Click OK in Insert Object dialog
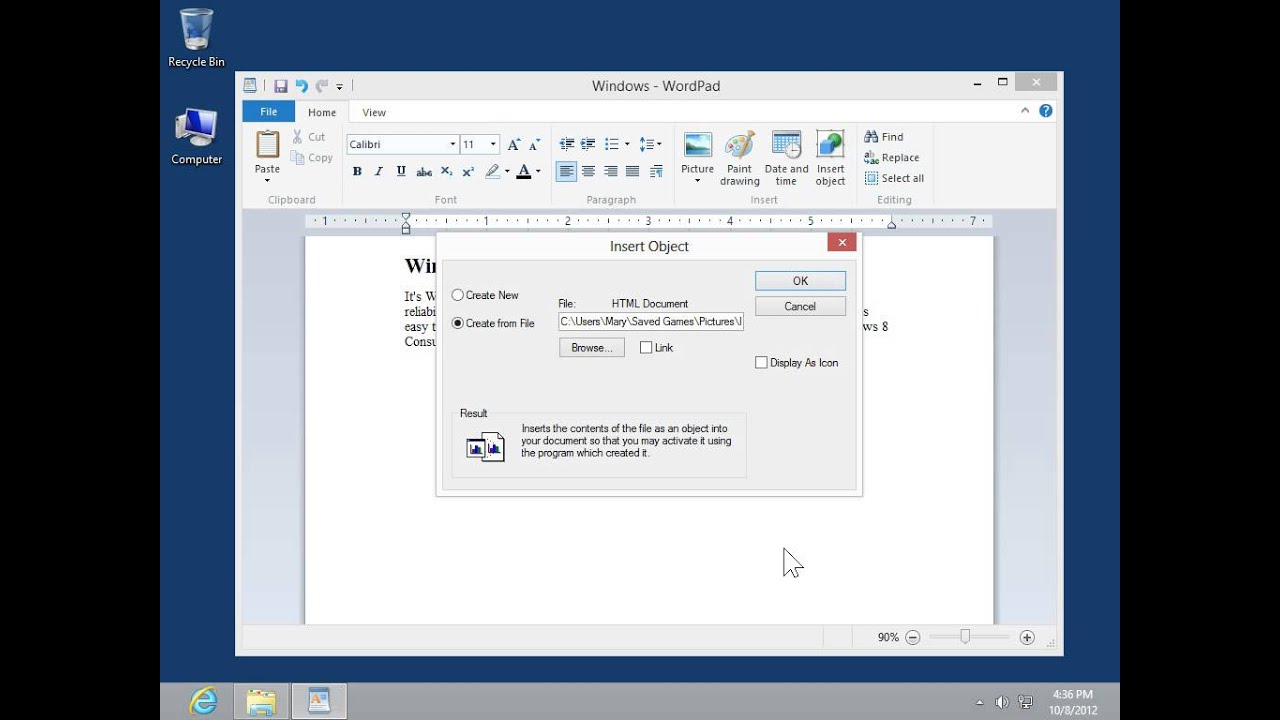Viewport: 1280px width, 720px height. pyautogui.click(x=800, y=281)
